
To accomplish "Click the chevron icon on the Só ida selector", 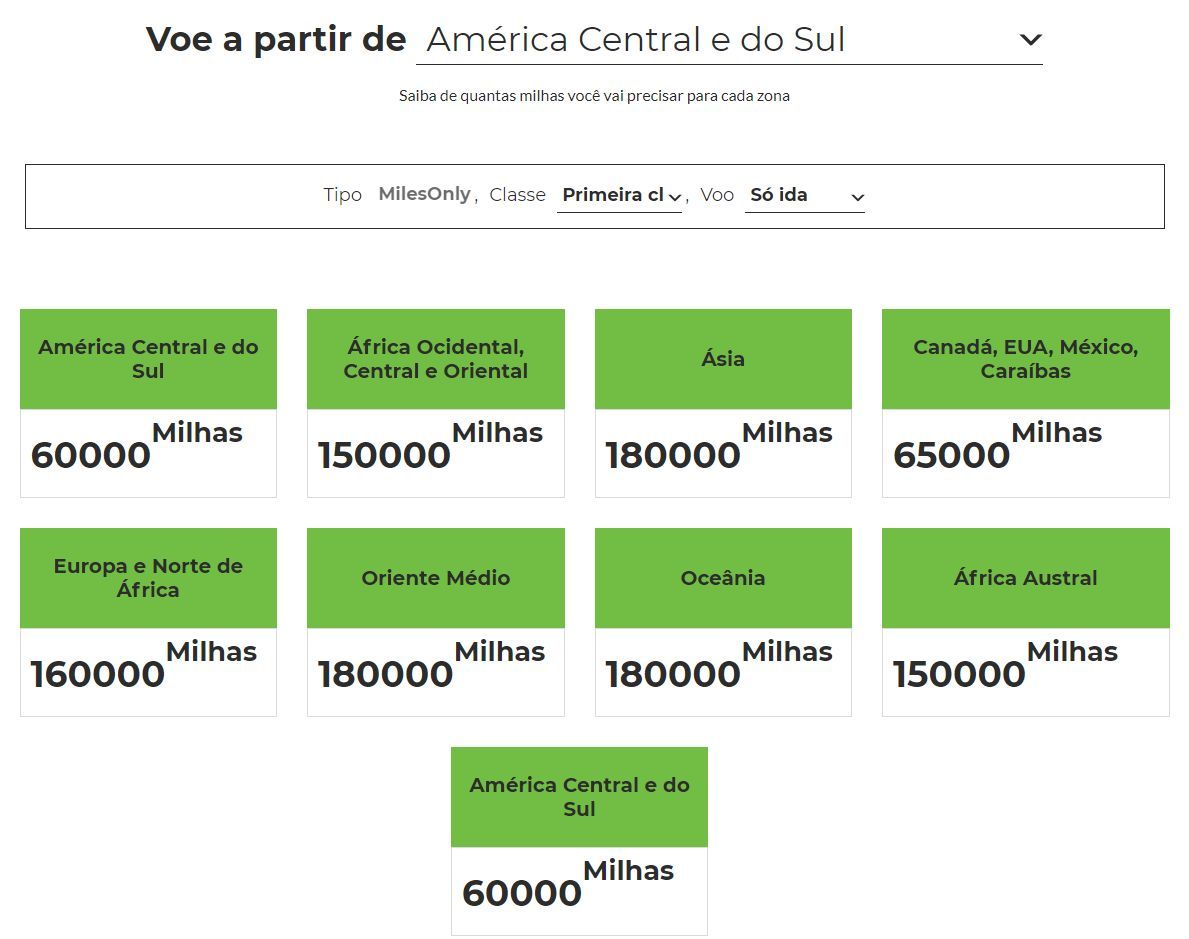I will click(858, 197).
